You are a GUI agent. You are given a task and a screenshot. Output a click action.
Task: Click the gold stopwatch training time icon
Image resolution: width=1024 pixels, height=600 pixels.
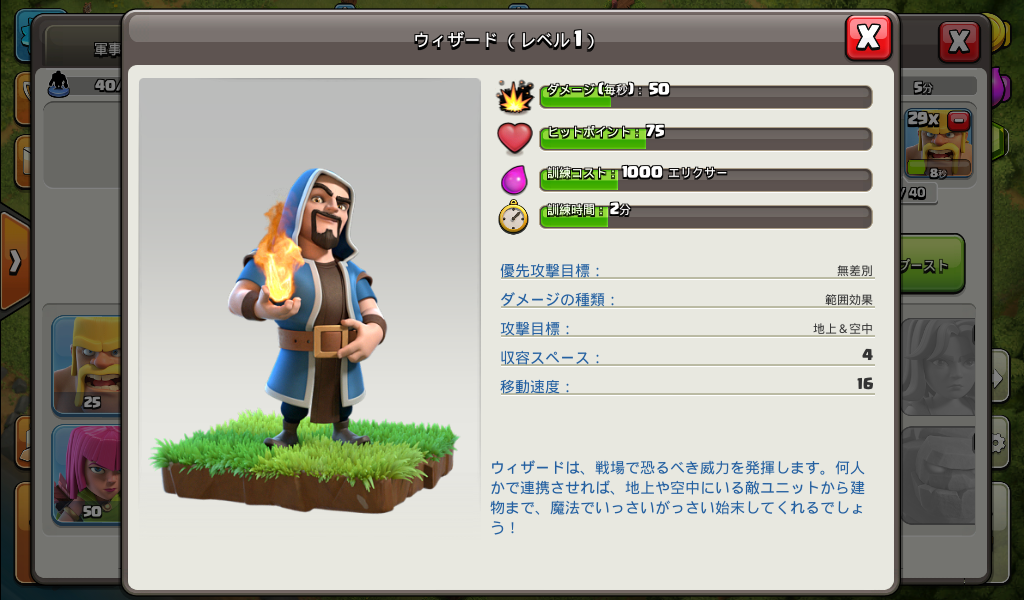click(x=513, y=217)
